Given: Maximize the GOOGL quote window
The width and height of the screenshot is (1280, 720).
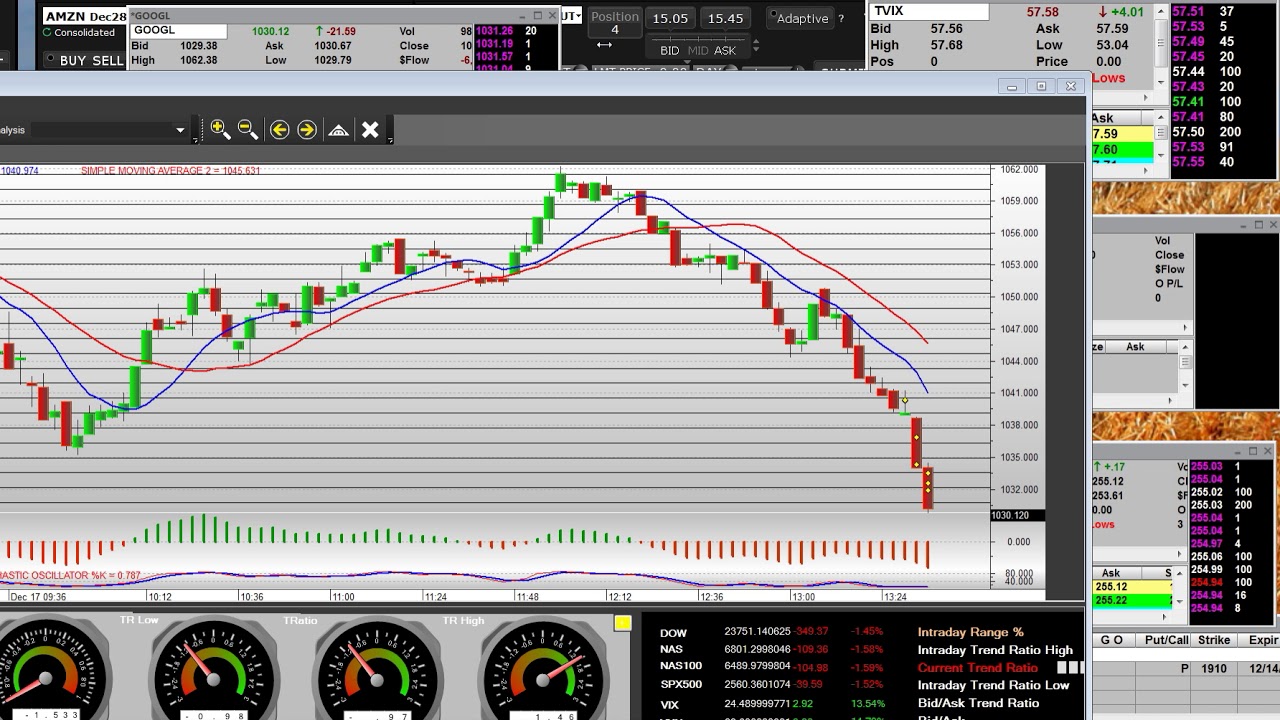Looking at the screenshot, I should click(537, 16).
